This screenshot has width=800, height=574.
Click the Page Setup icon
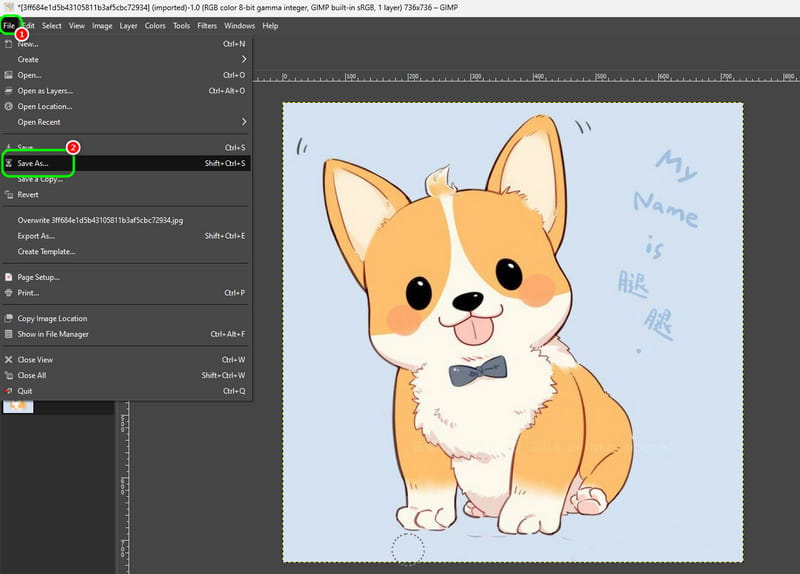tap(9, 277)
